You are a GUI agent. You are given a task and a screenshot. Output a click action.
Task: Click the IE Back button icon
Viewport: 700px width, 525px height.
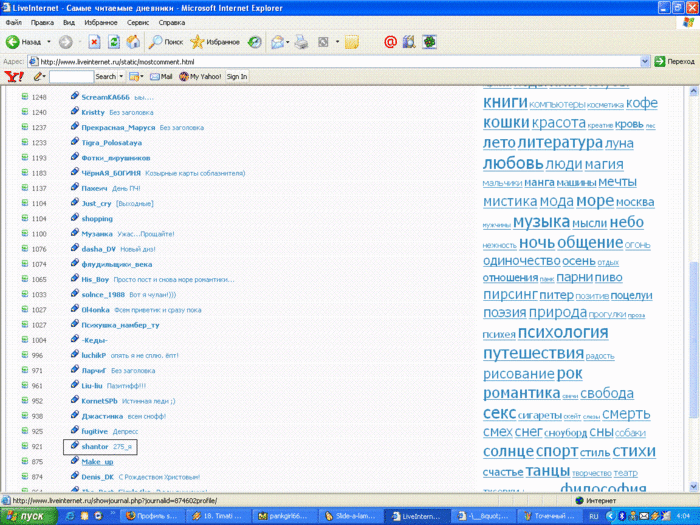(12, 42)
